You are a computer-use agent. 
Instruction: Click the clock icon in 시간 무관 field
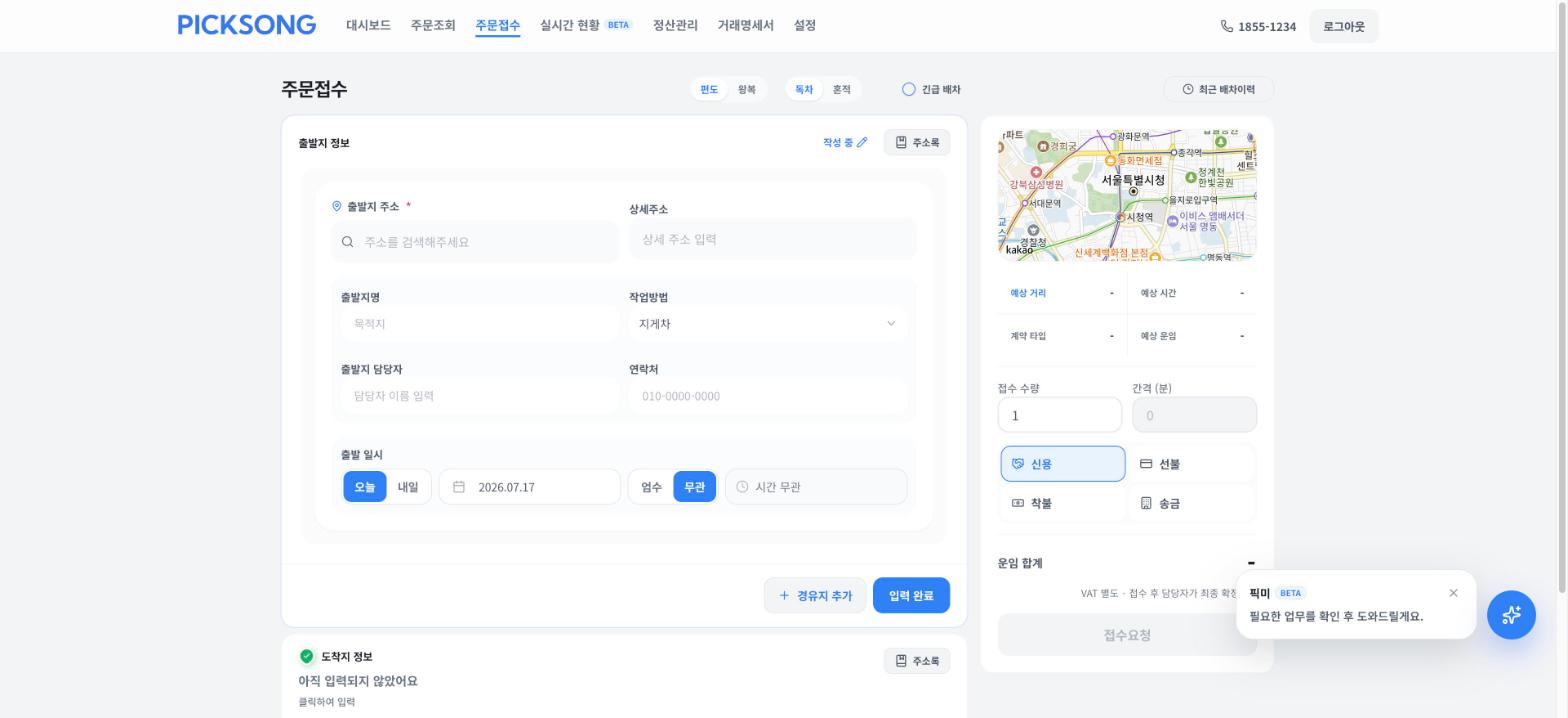[742, 487]
